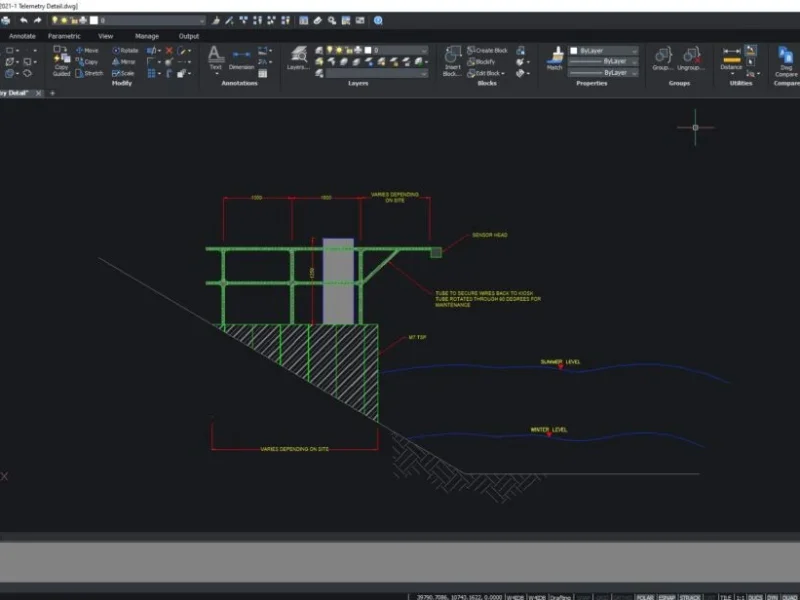Toggle ESNAP in status bar

[667, 597]
